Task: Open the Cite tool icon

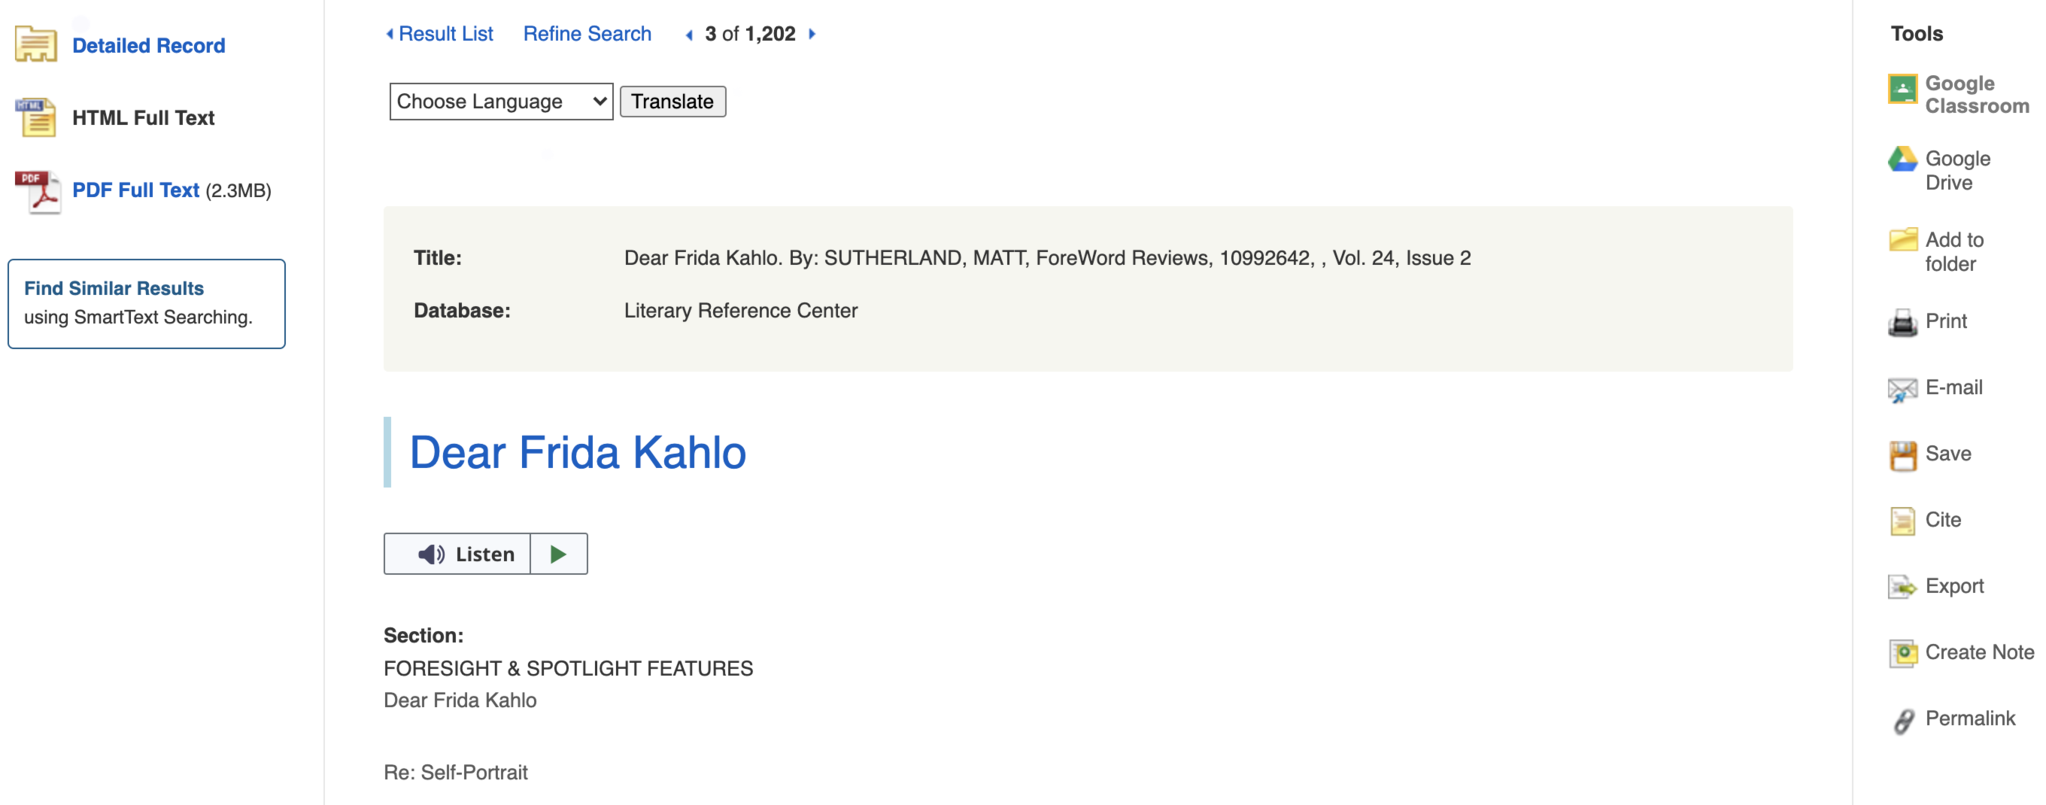Action: coord(1902,521)
